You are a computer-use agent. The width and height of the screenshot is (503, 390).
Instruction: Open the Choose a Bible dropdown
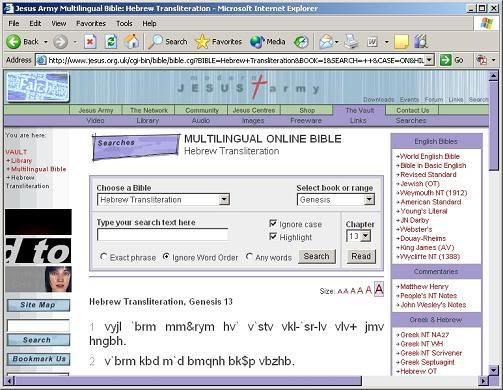click(224, 200)
